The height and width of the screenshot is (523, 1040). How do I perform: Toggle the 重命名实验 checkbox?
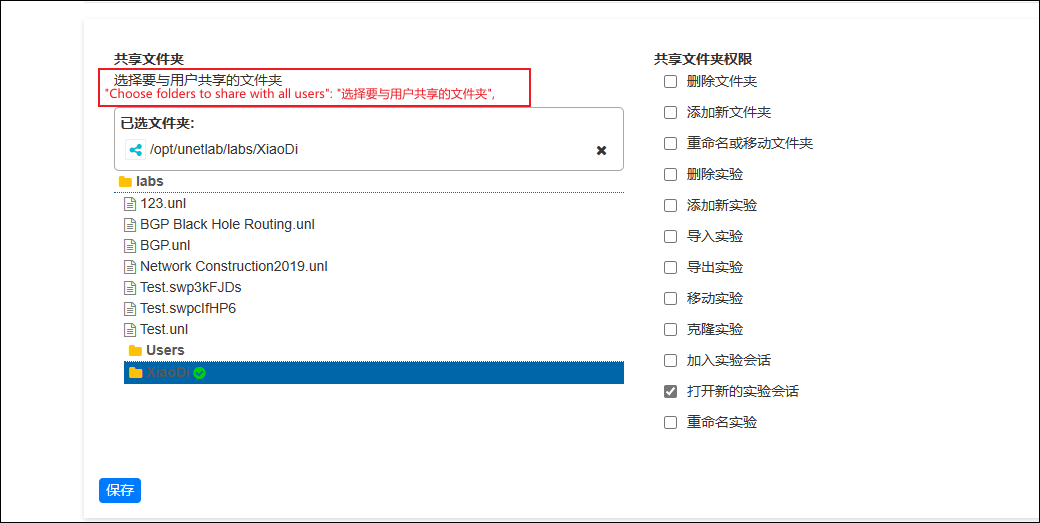point(671,422)
